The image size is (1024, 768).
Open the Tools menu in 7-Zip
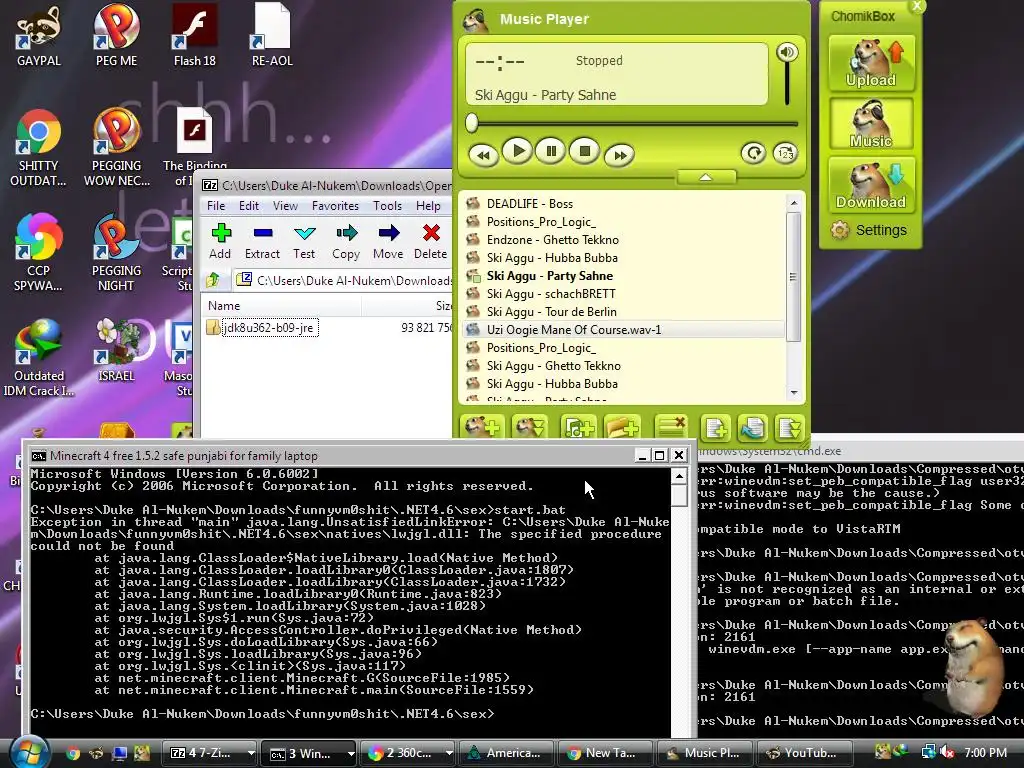(x=387, y=206)
